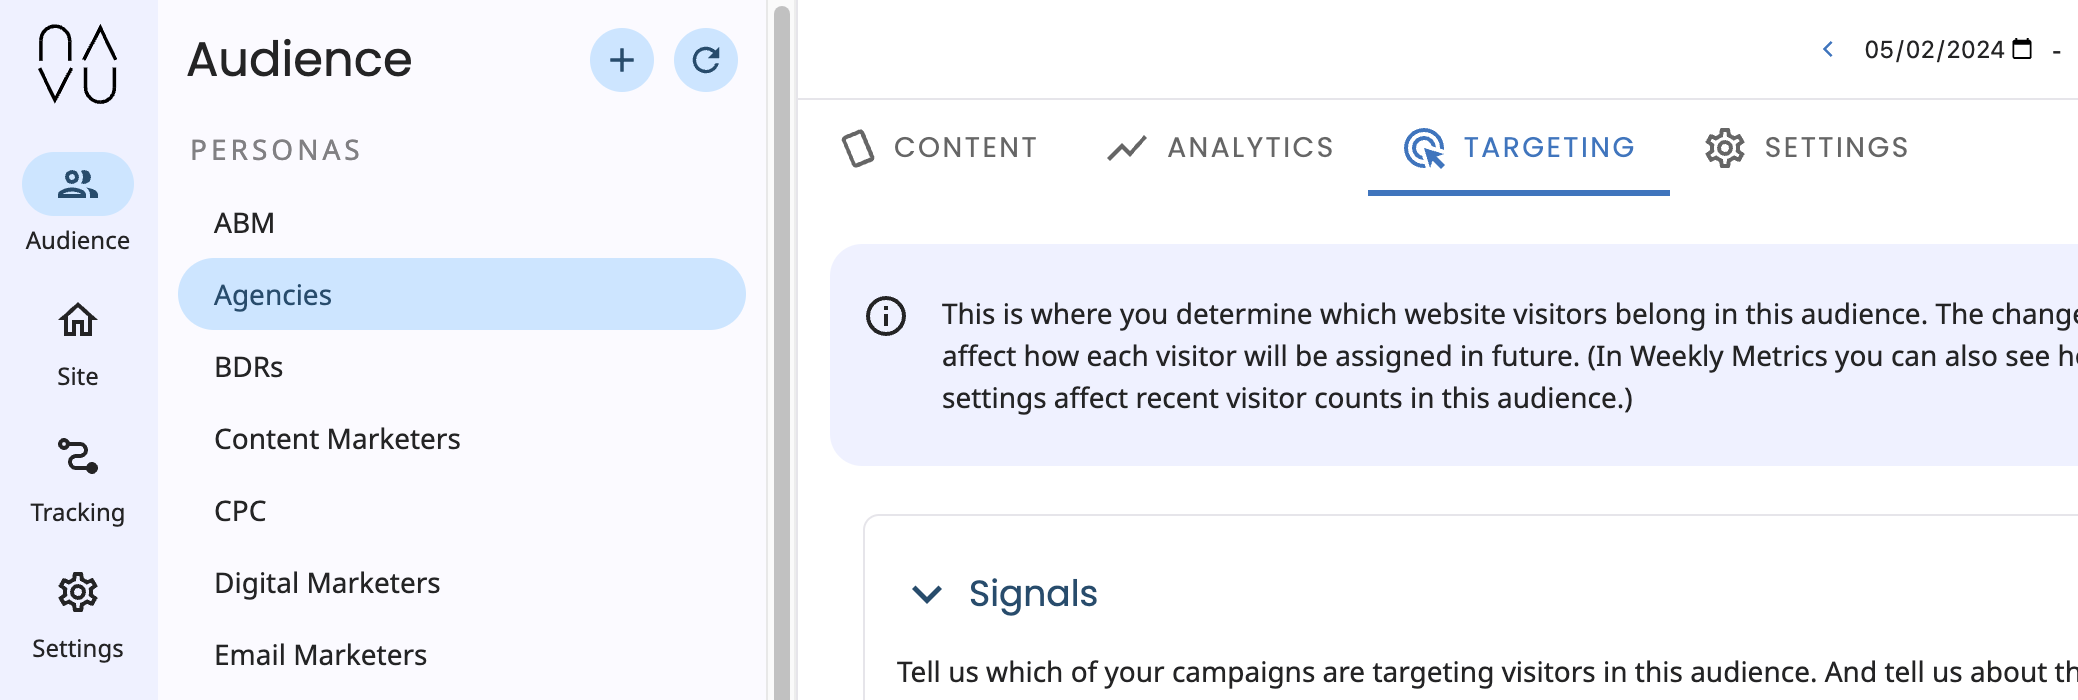This screenshot has height=700, width=2078.
Task: Switch to the Content tab
Action: pyautogui.click(x=940, y=148)
